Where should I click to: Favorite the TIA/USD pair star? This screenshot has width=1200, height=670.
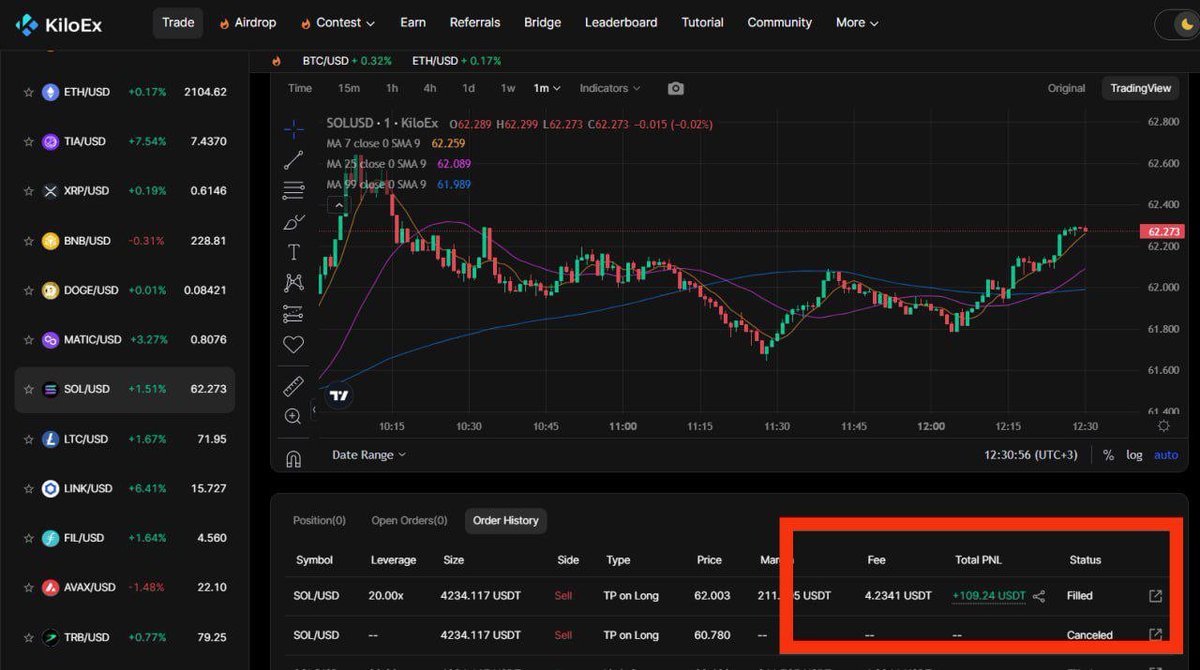(x=29, y=142)
